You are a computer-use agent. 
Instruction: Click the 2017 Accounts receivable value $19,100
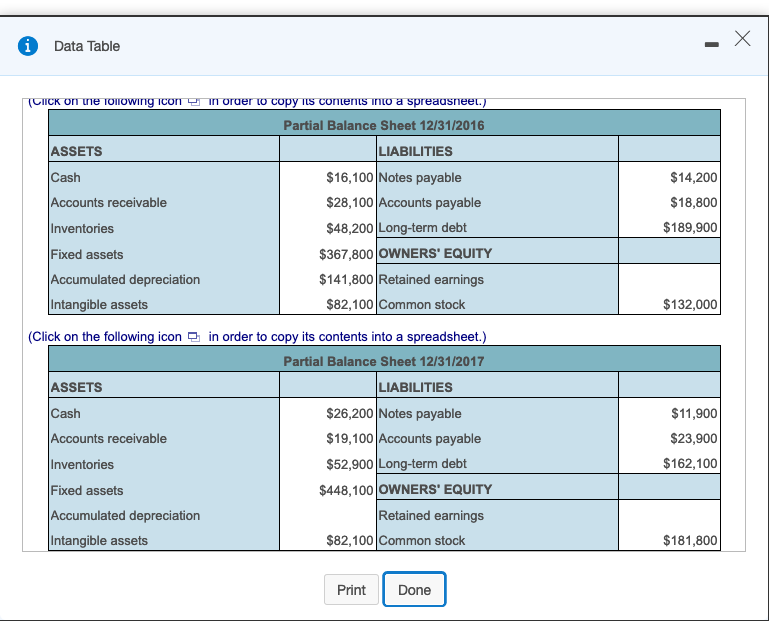coord(350,439)
